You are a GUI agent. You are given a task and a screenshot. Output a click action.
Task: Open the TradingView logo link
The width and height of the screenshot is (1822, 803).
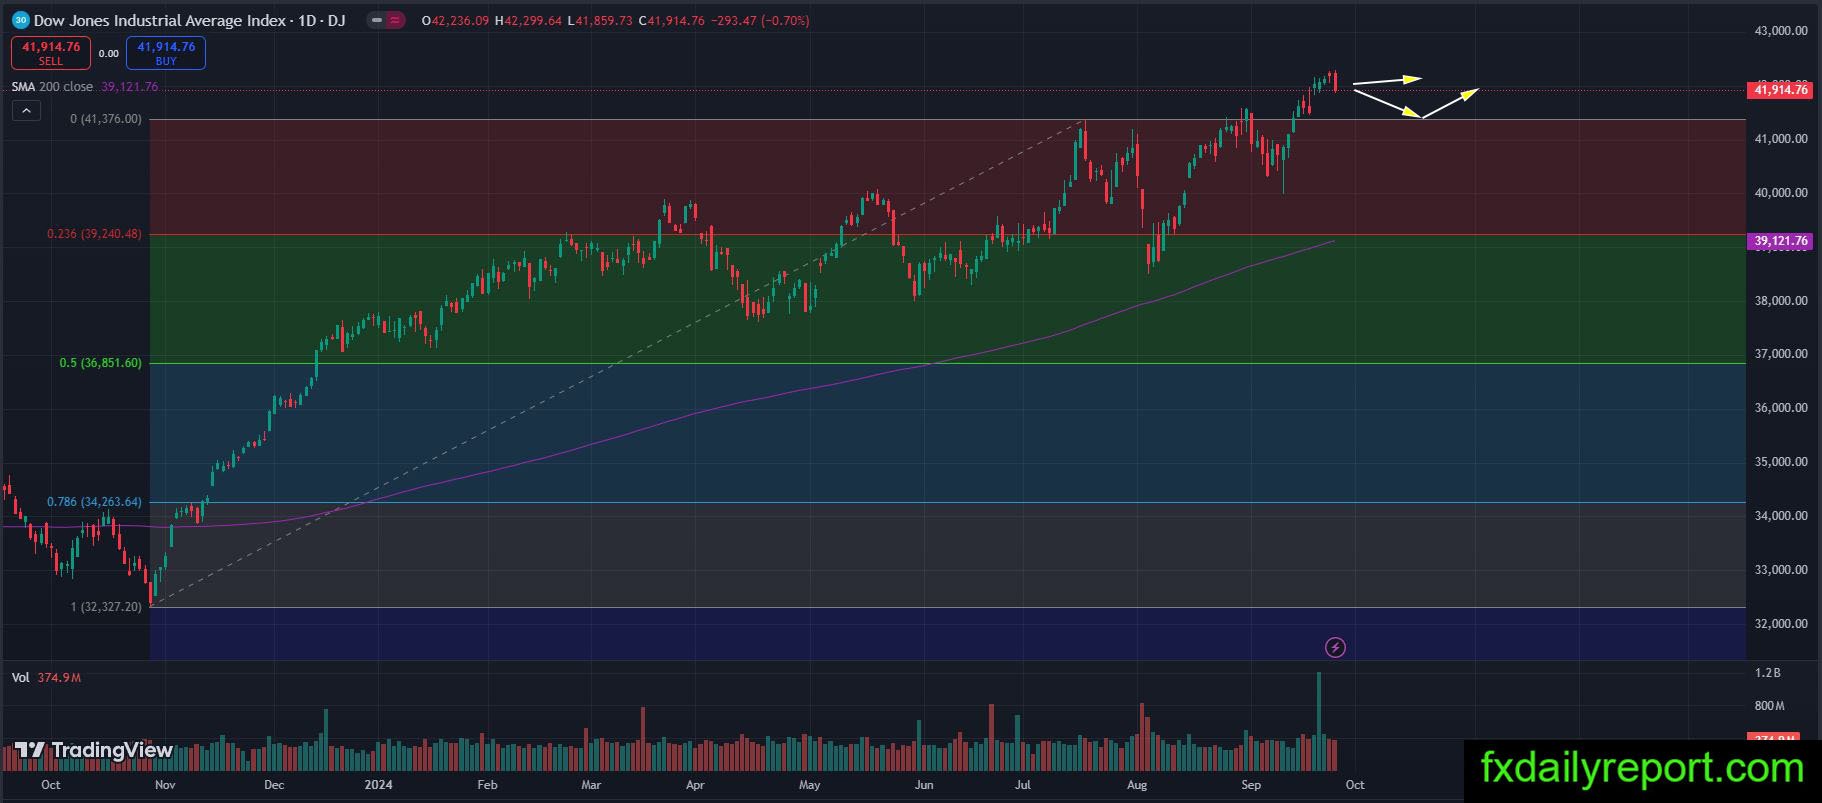click(94, 750)
